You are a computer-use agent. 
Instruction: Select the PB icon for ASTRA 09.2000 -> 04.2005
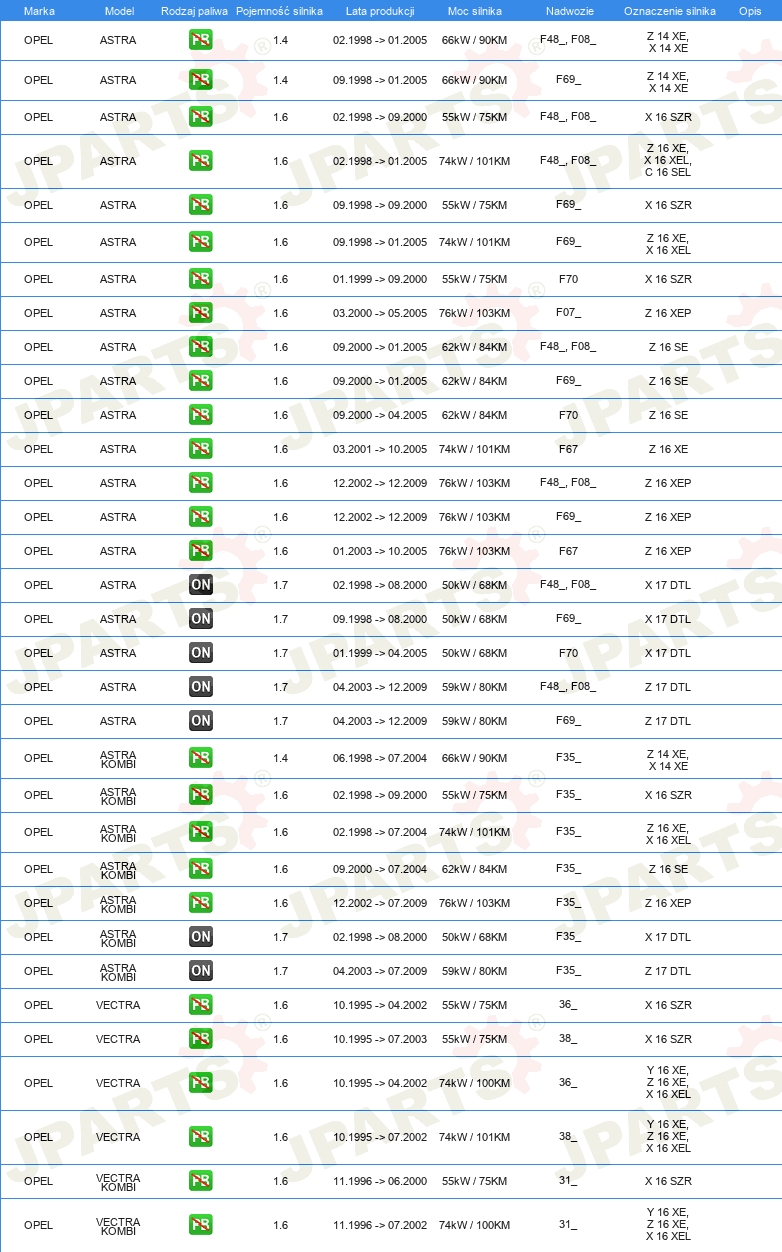click(x=201, y=416)
